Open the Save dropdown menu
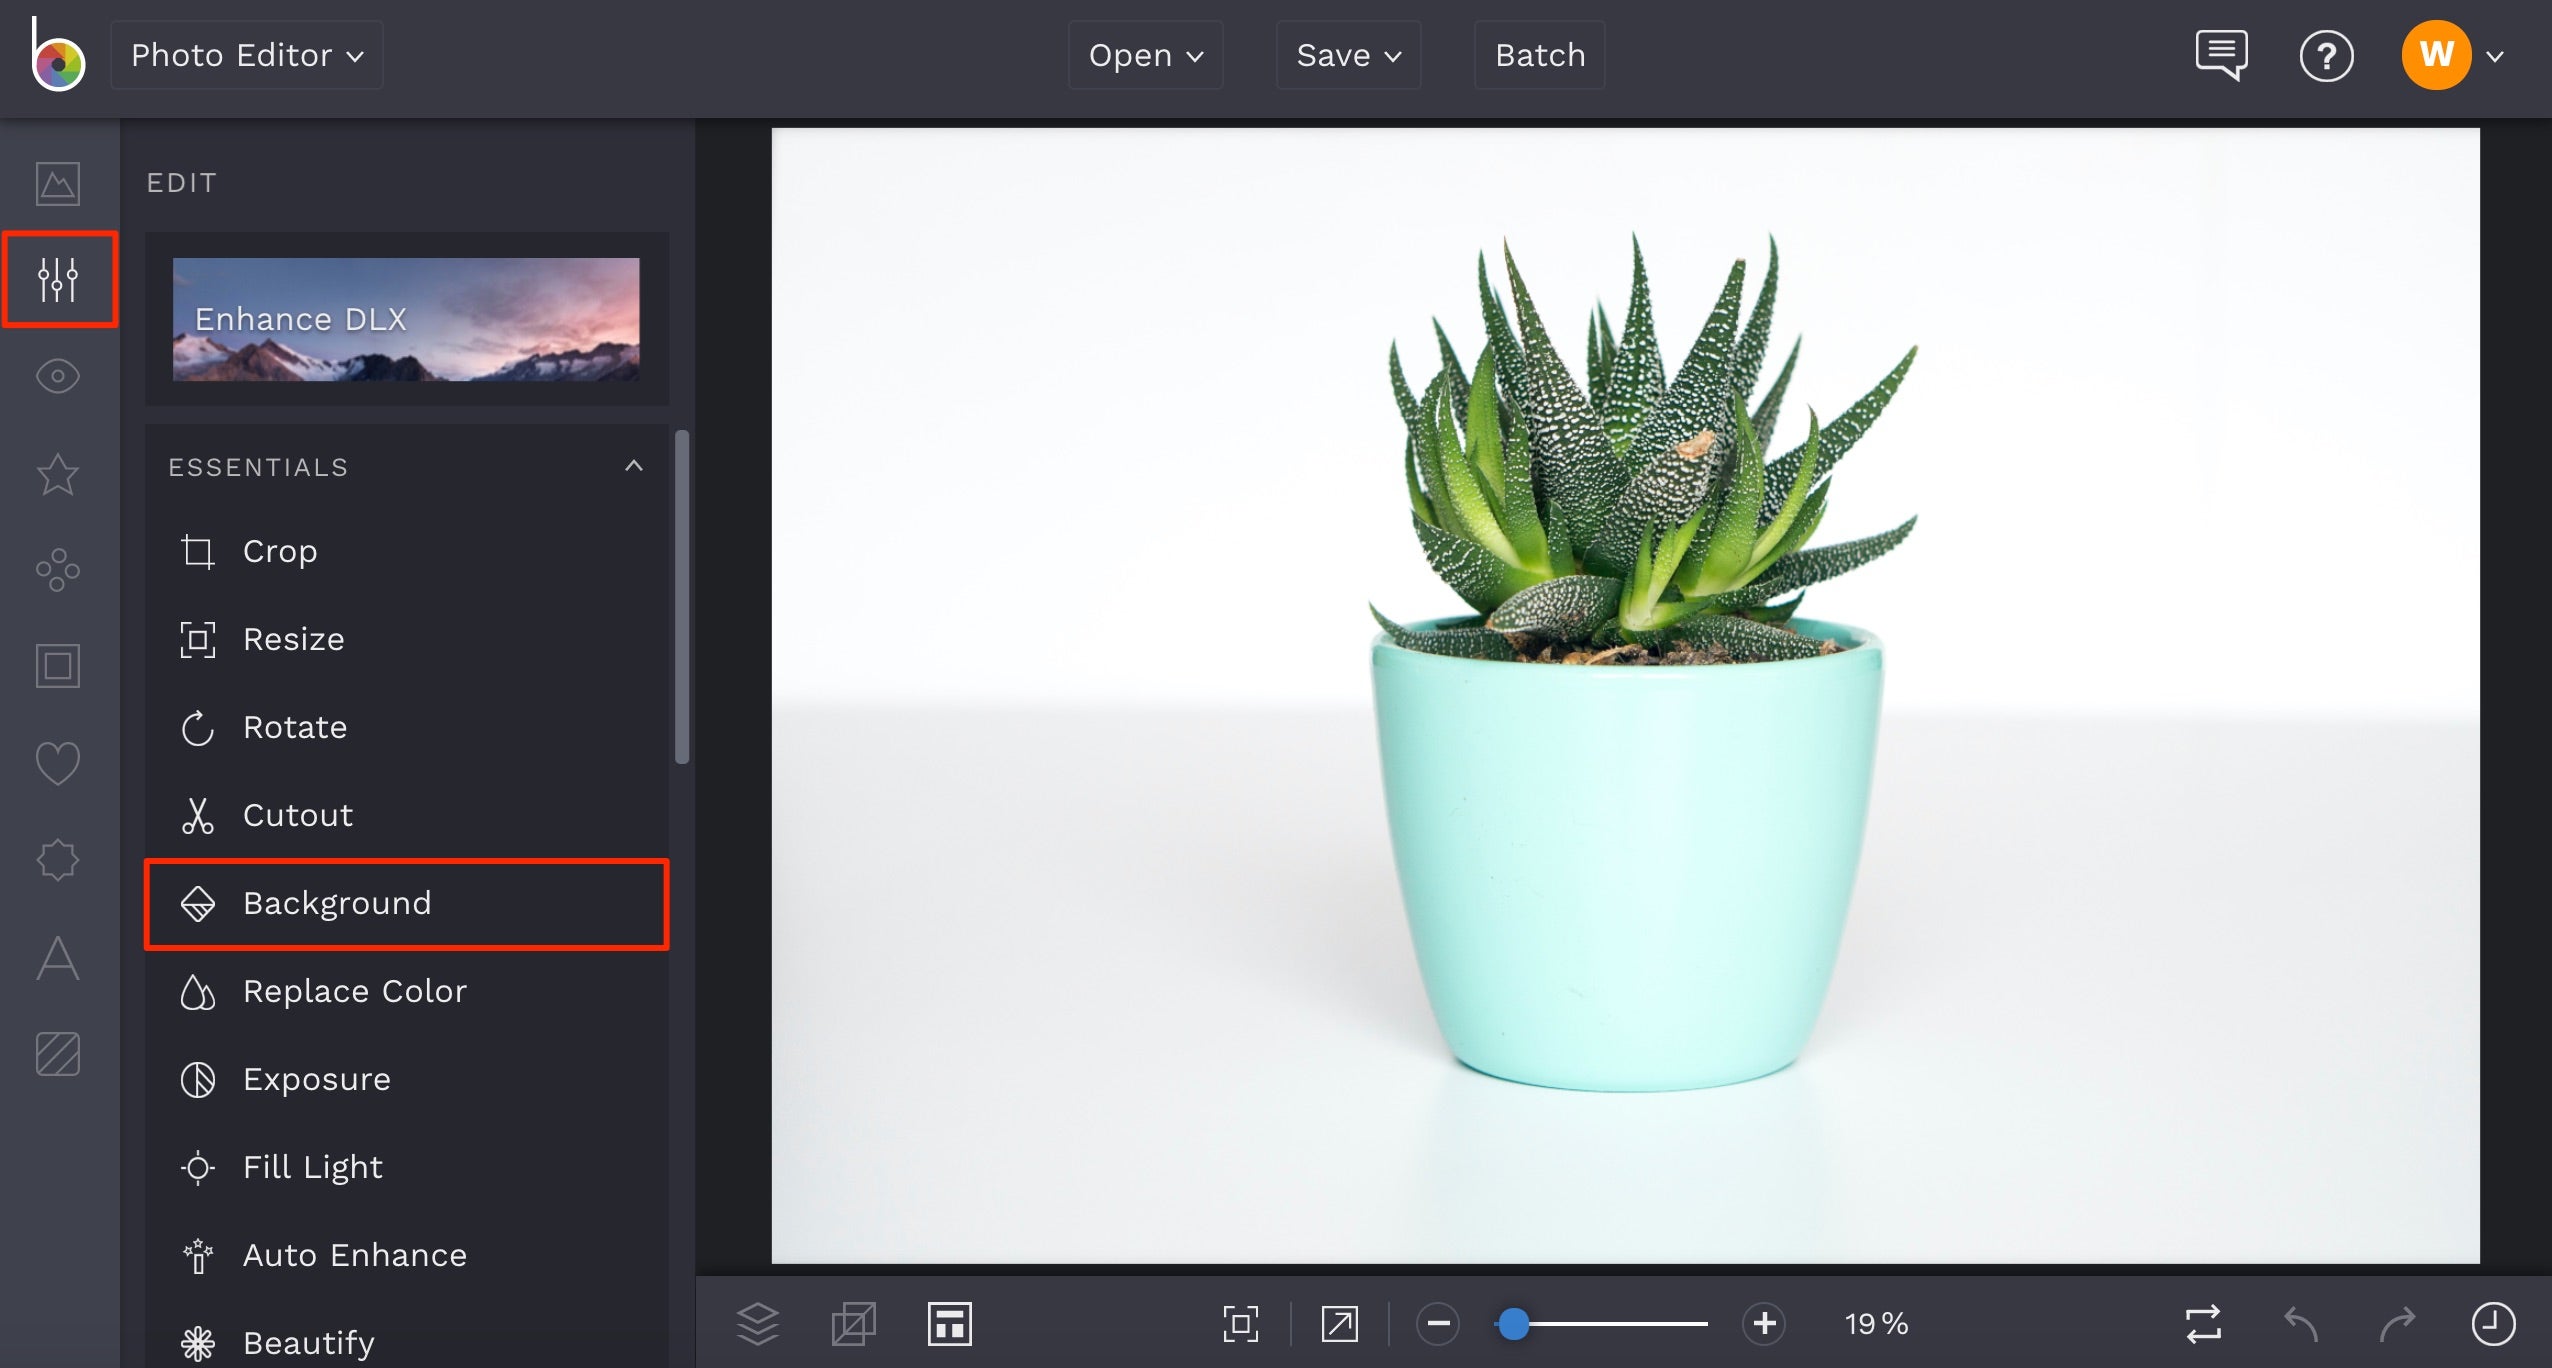Image resolution: width=2552 pixels, height=1368 pixels. coord(1346,55)
